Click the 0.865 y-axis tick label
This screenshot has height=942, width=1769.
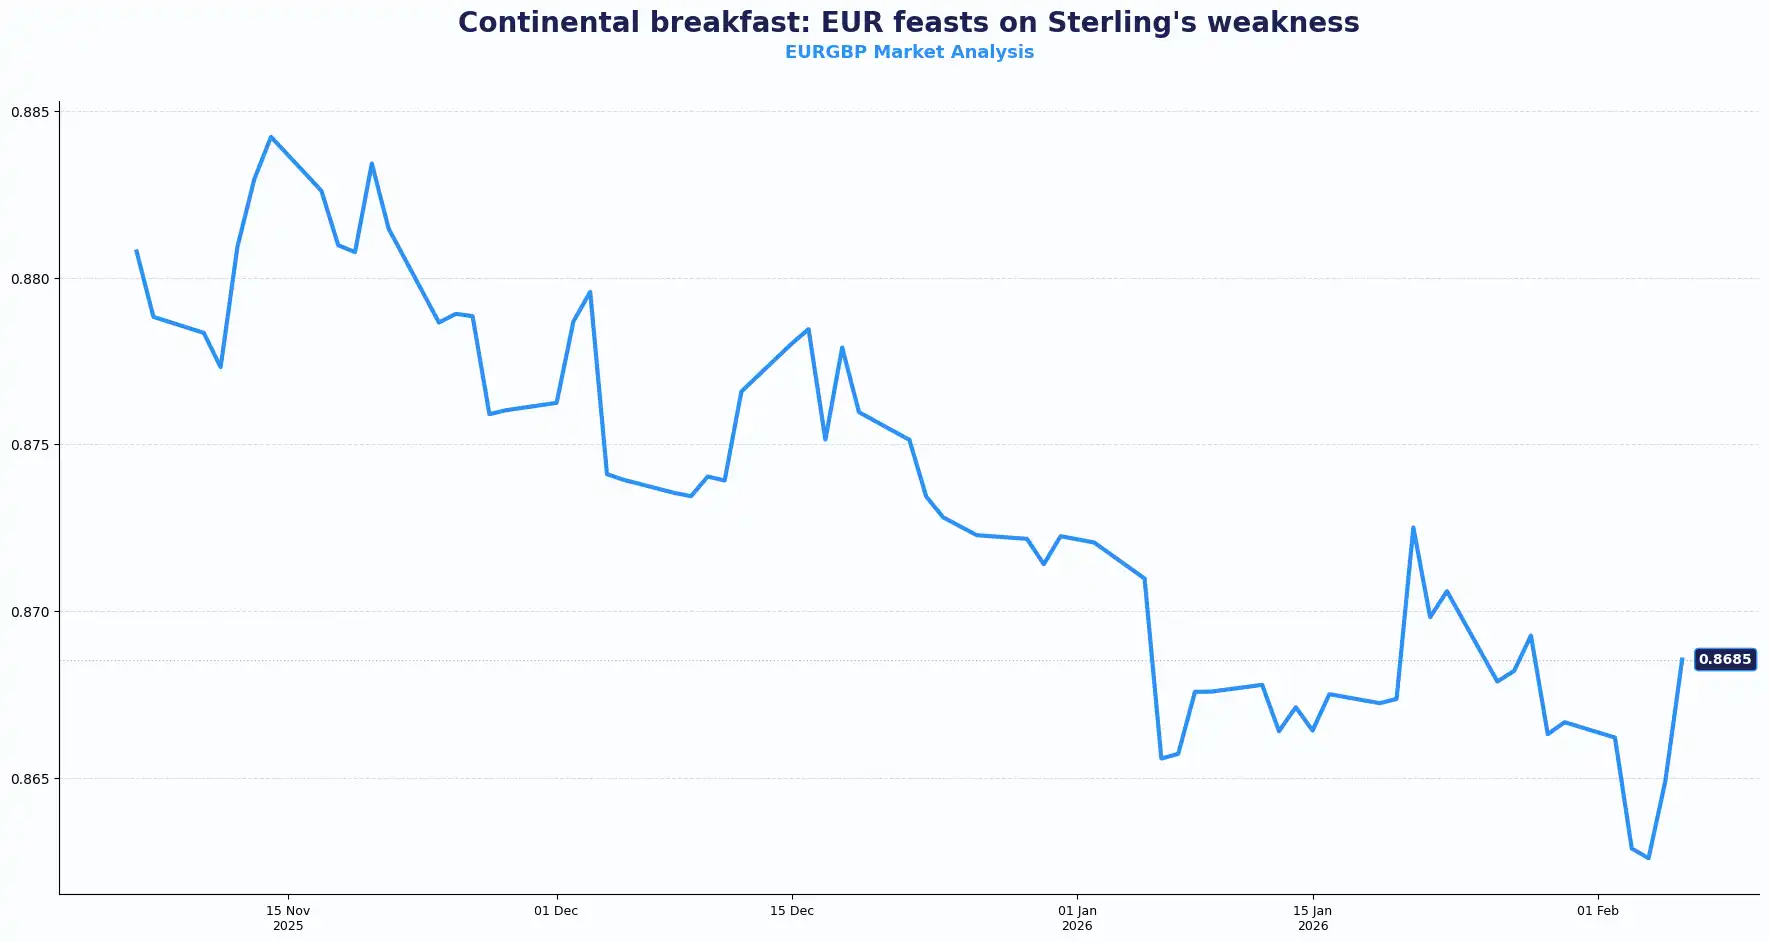tap(30, 779)
